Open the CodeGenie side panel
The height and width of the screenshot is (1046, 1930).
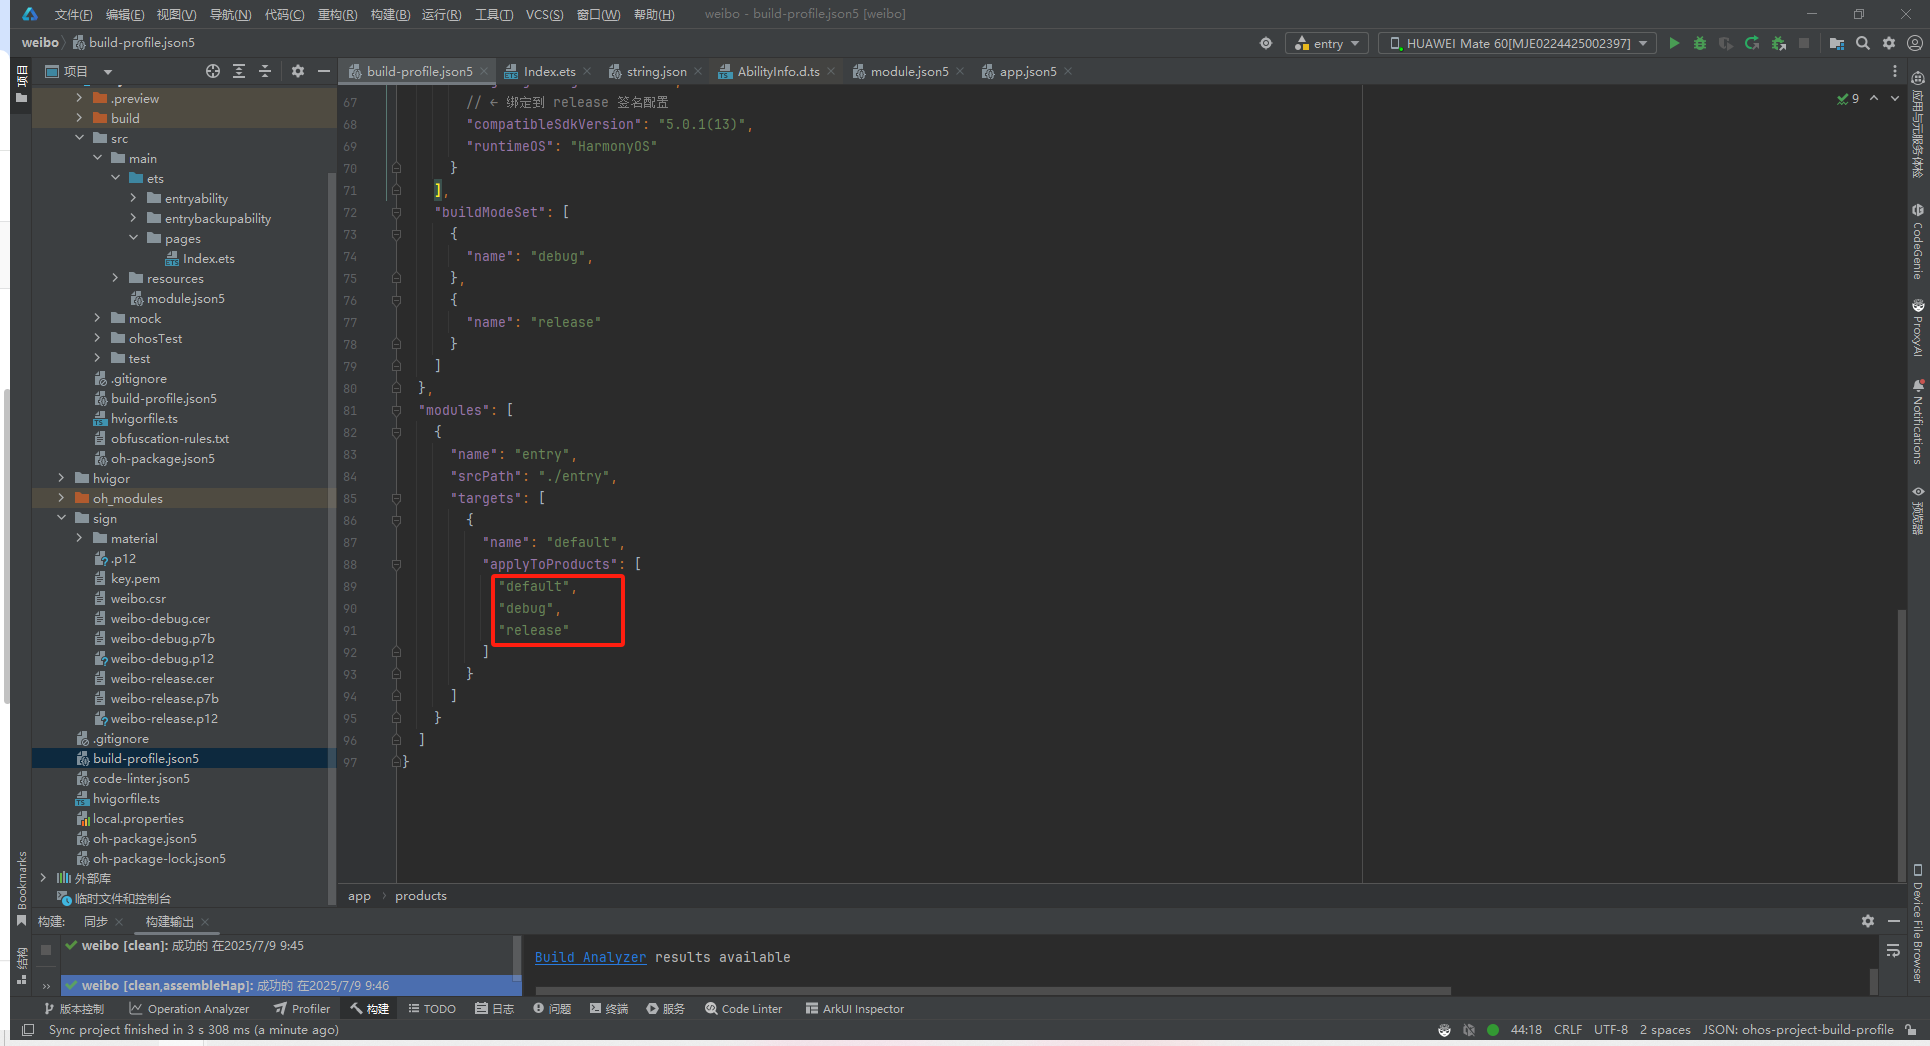1917,241
